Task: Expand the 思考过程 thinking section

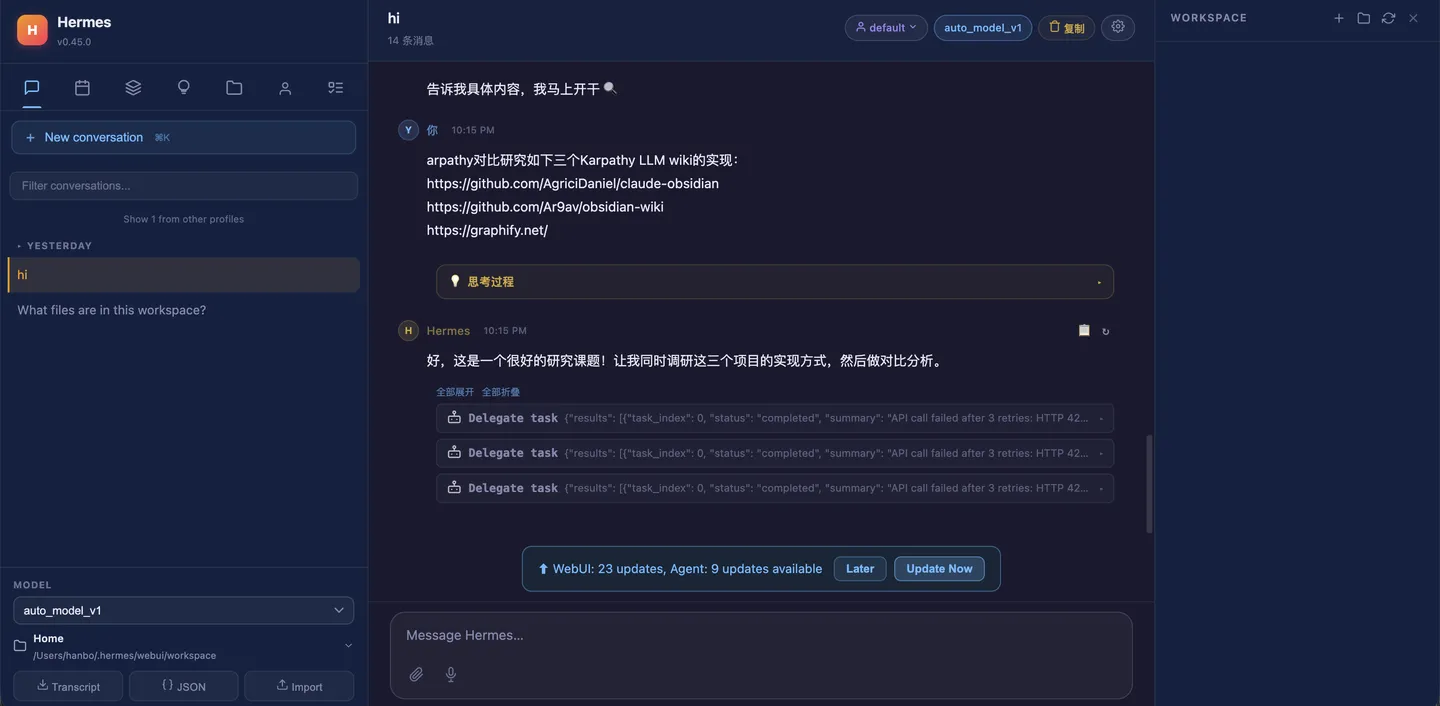Action: pyautogui.click(x=775, y=282)
